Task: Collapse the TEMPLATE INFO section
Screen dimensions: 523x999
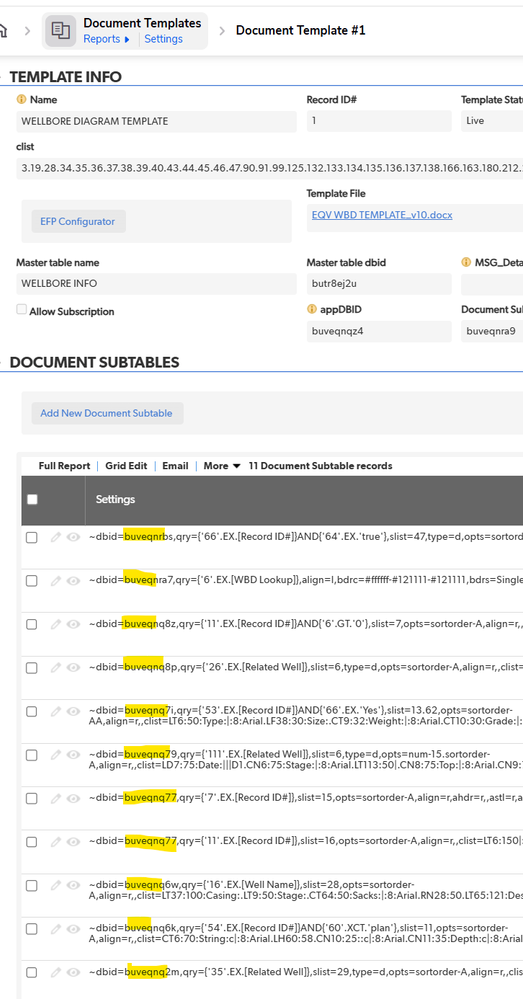Action: point(3,77)
